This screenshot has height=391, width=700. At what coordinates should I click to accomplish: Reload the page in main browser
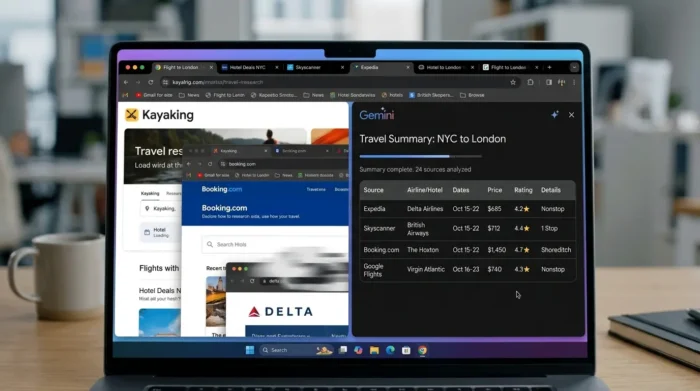pyautogui.click(x=150, y=82)
